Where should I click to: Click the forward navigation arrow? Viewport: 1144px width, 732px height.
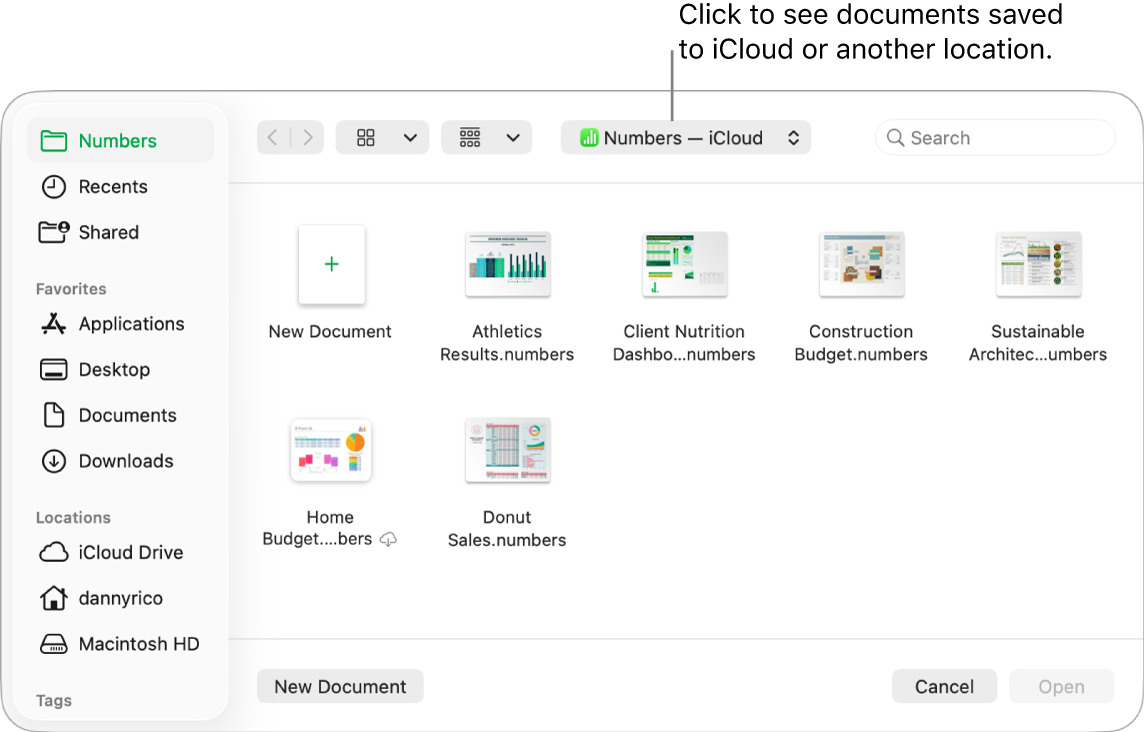pyautogui.click(x=307, y=137)
